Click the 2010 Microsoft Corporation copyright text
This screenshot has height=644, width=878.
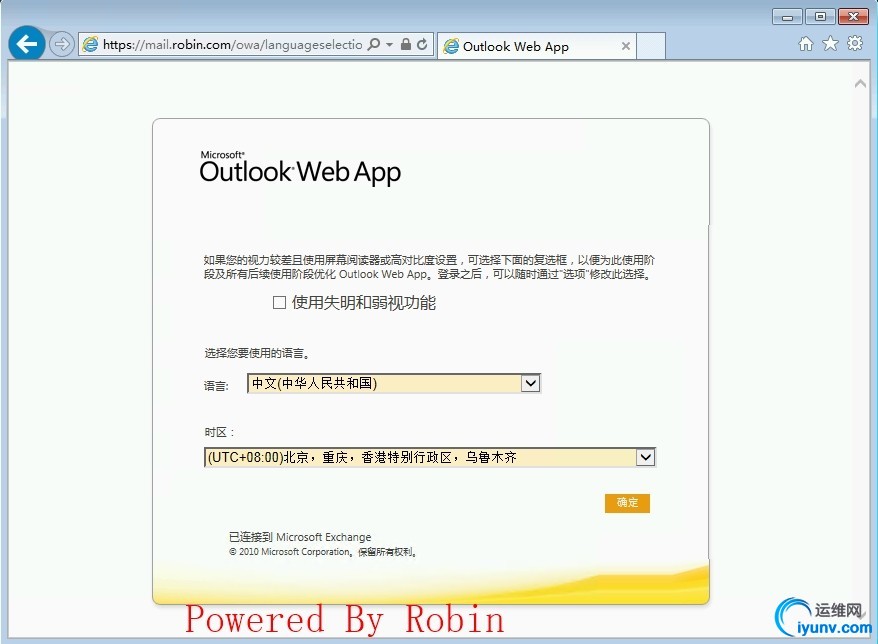tap(323, 552)
